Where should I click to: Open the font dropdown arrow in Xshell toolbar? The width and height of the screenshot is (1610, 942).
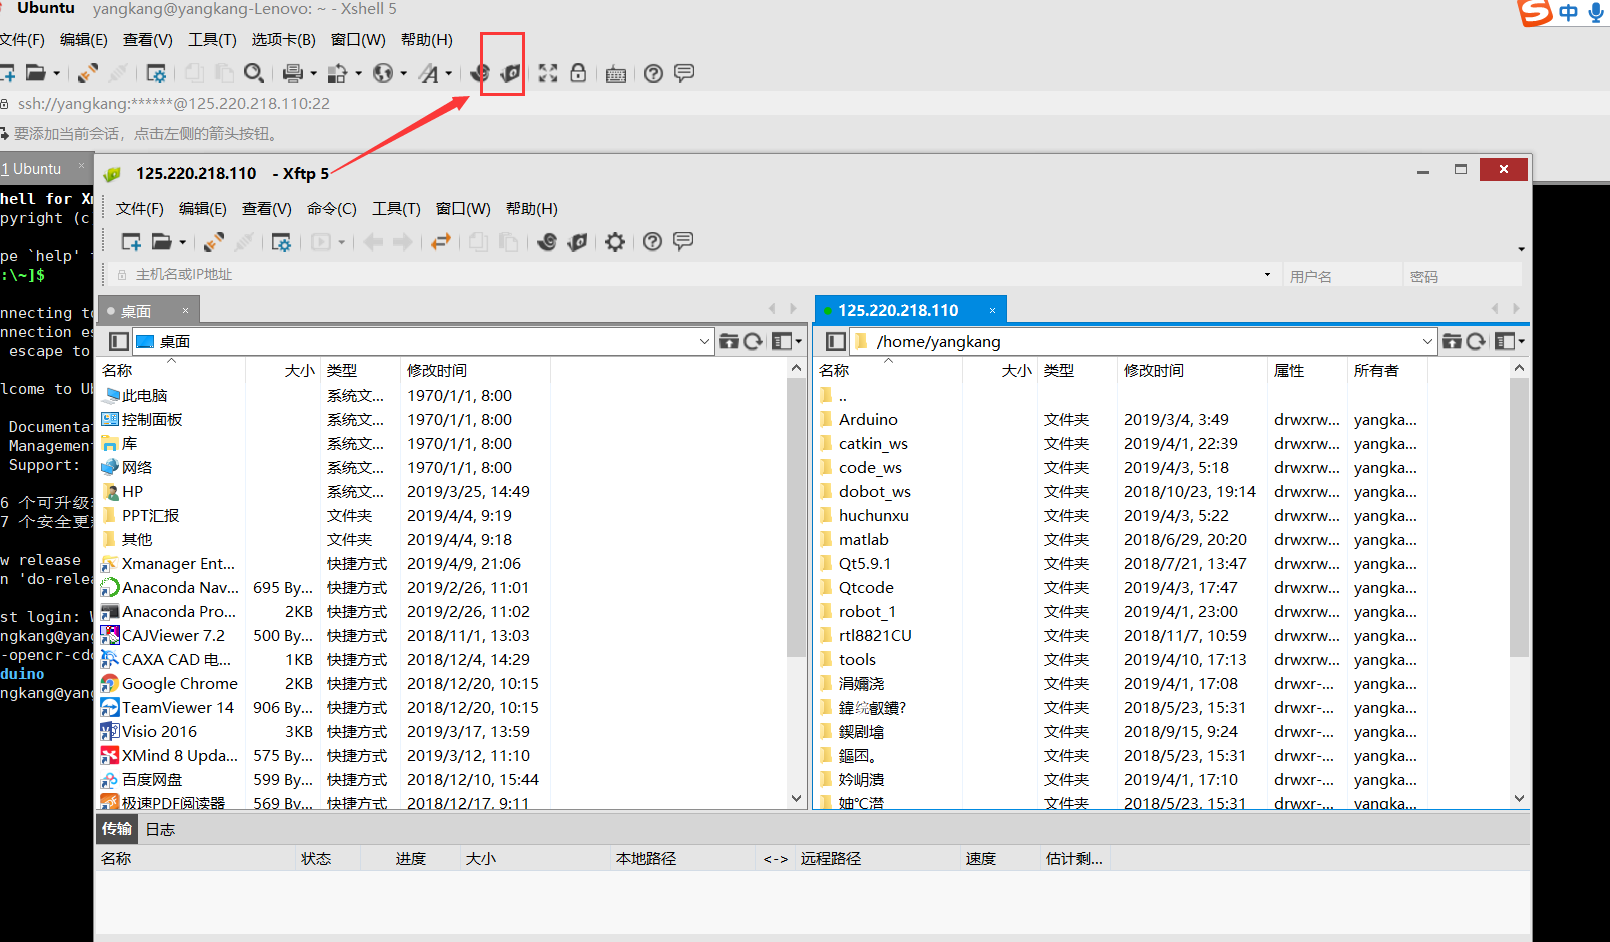point(448,73)
